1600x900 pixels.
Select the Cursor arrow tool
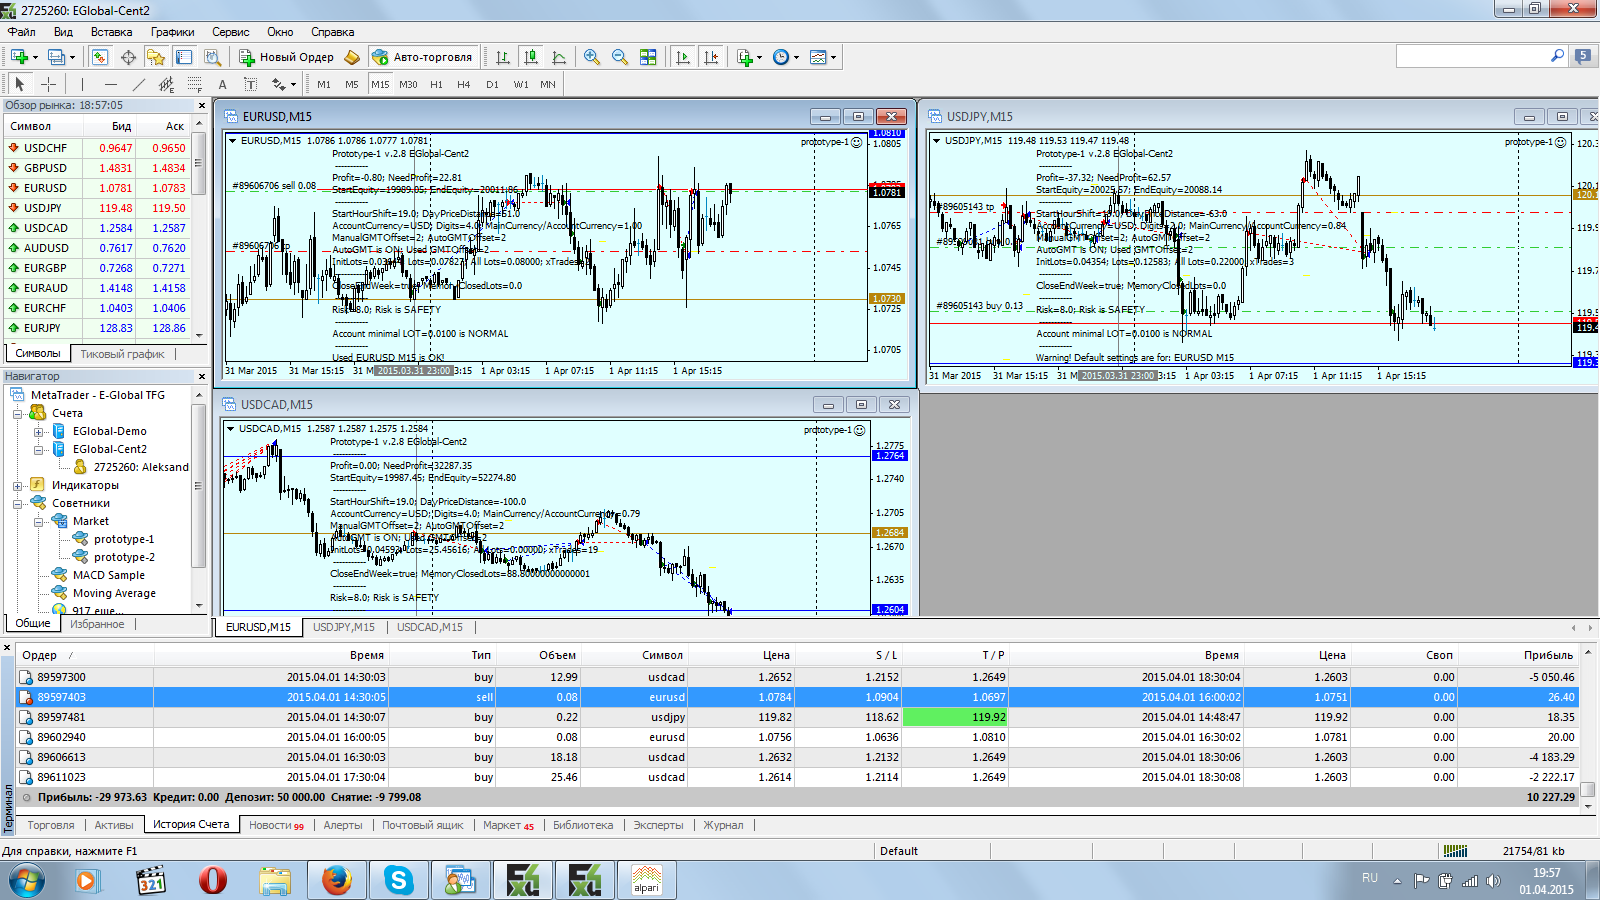19,84
